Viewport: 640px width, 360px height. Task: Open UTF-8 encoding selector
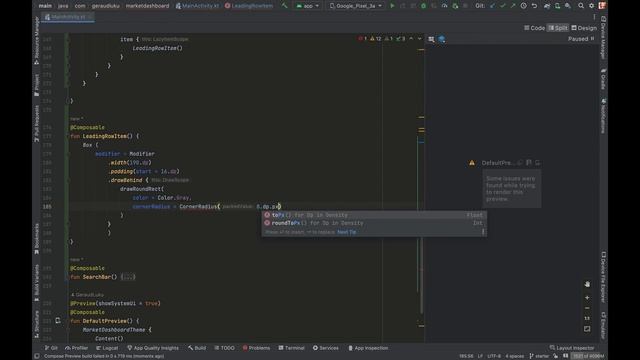point(493,356)
